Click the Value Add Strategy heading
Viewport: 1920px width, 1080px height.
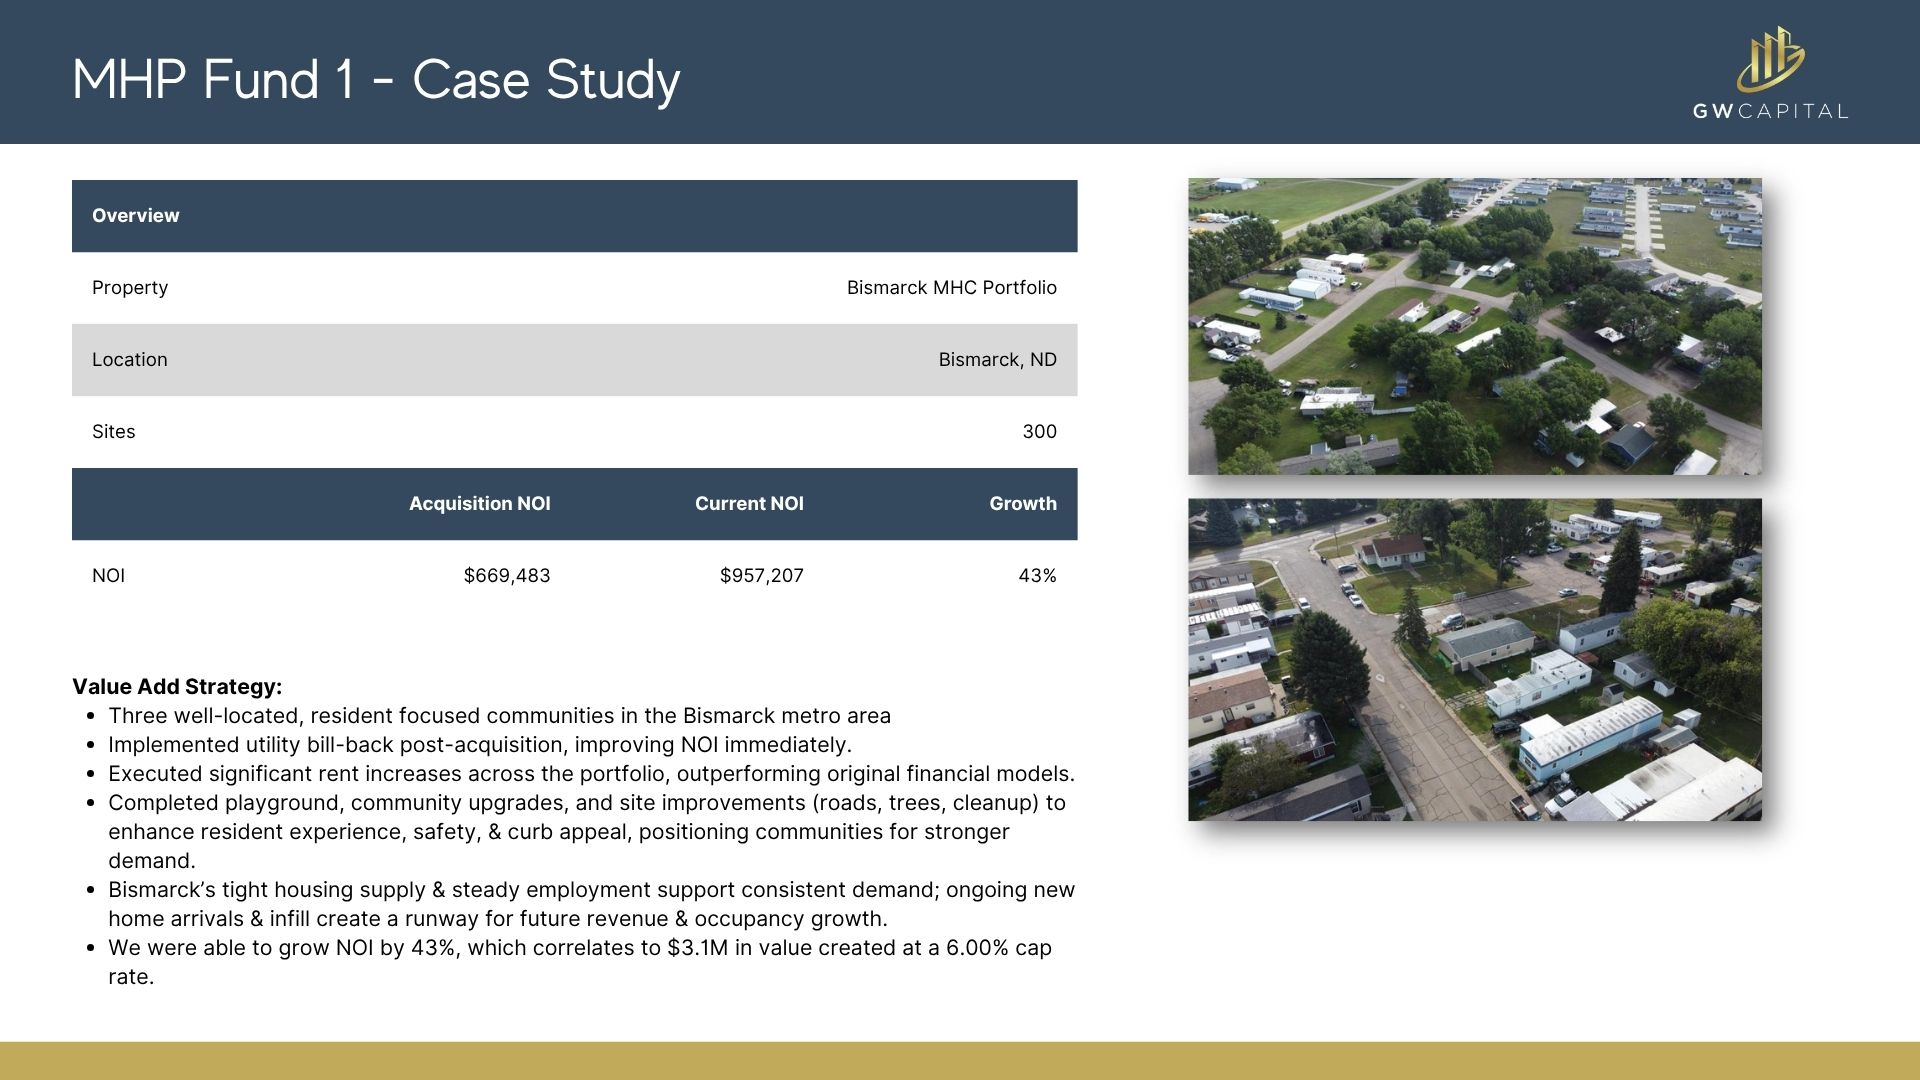177,687
